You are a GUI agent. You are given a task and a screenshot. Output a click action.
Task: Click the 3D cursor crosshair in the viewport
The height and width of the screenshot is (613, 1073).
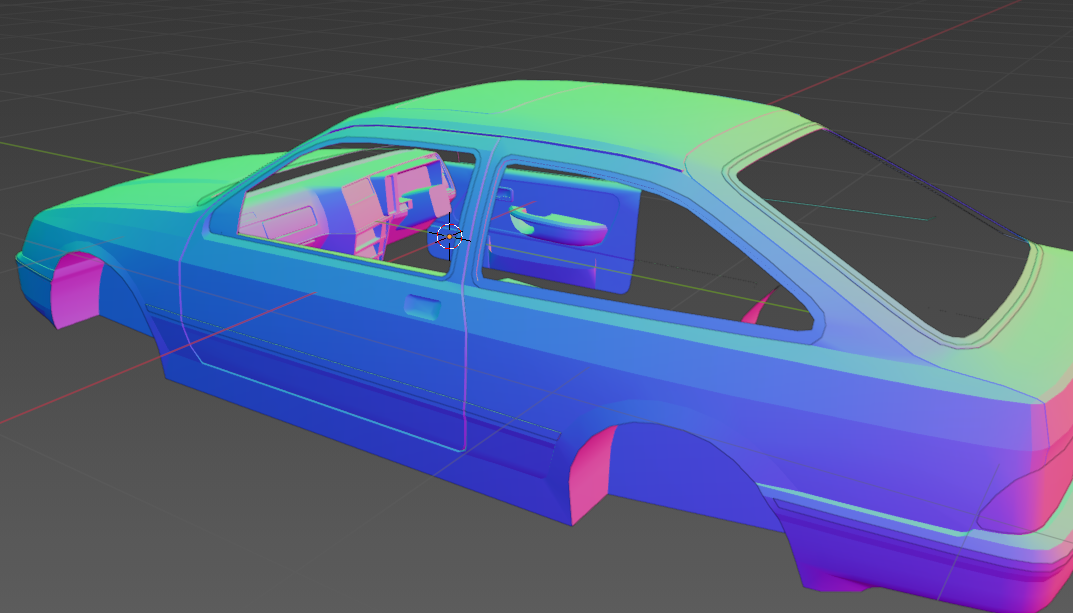tap(450, 237)
